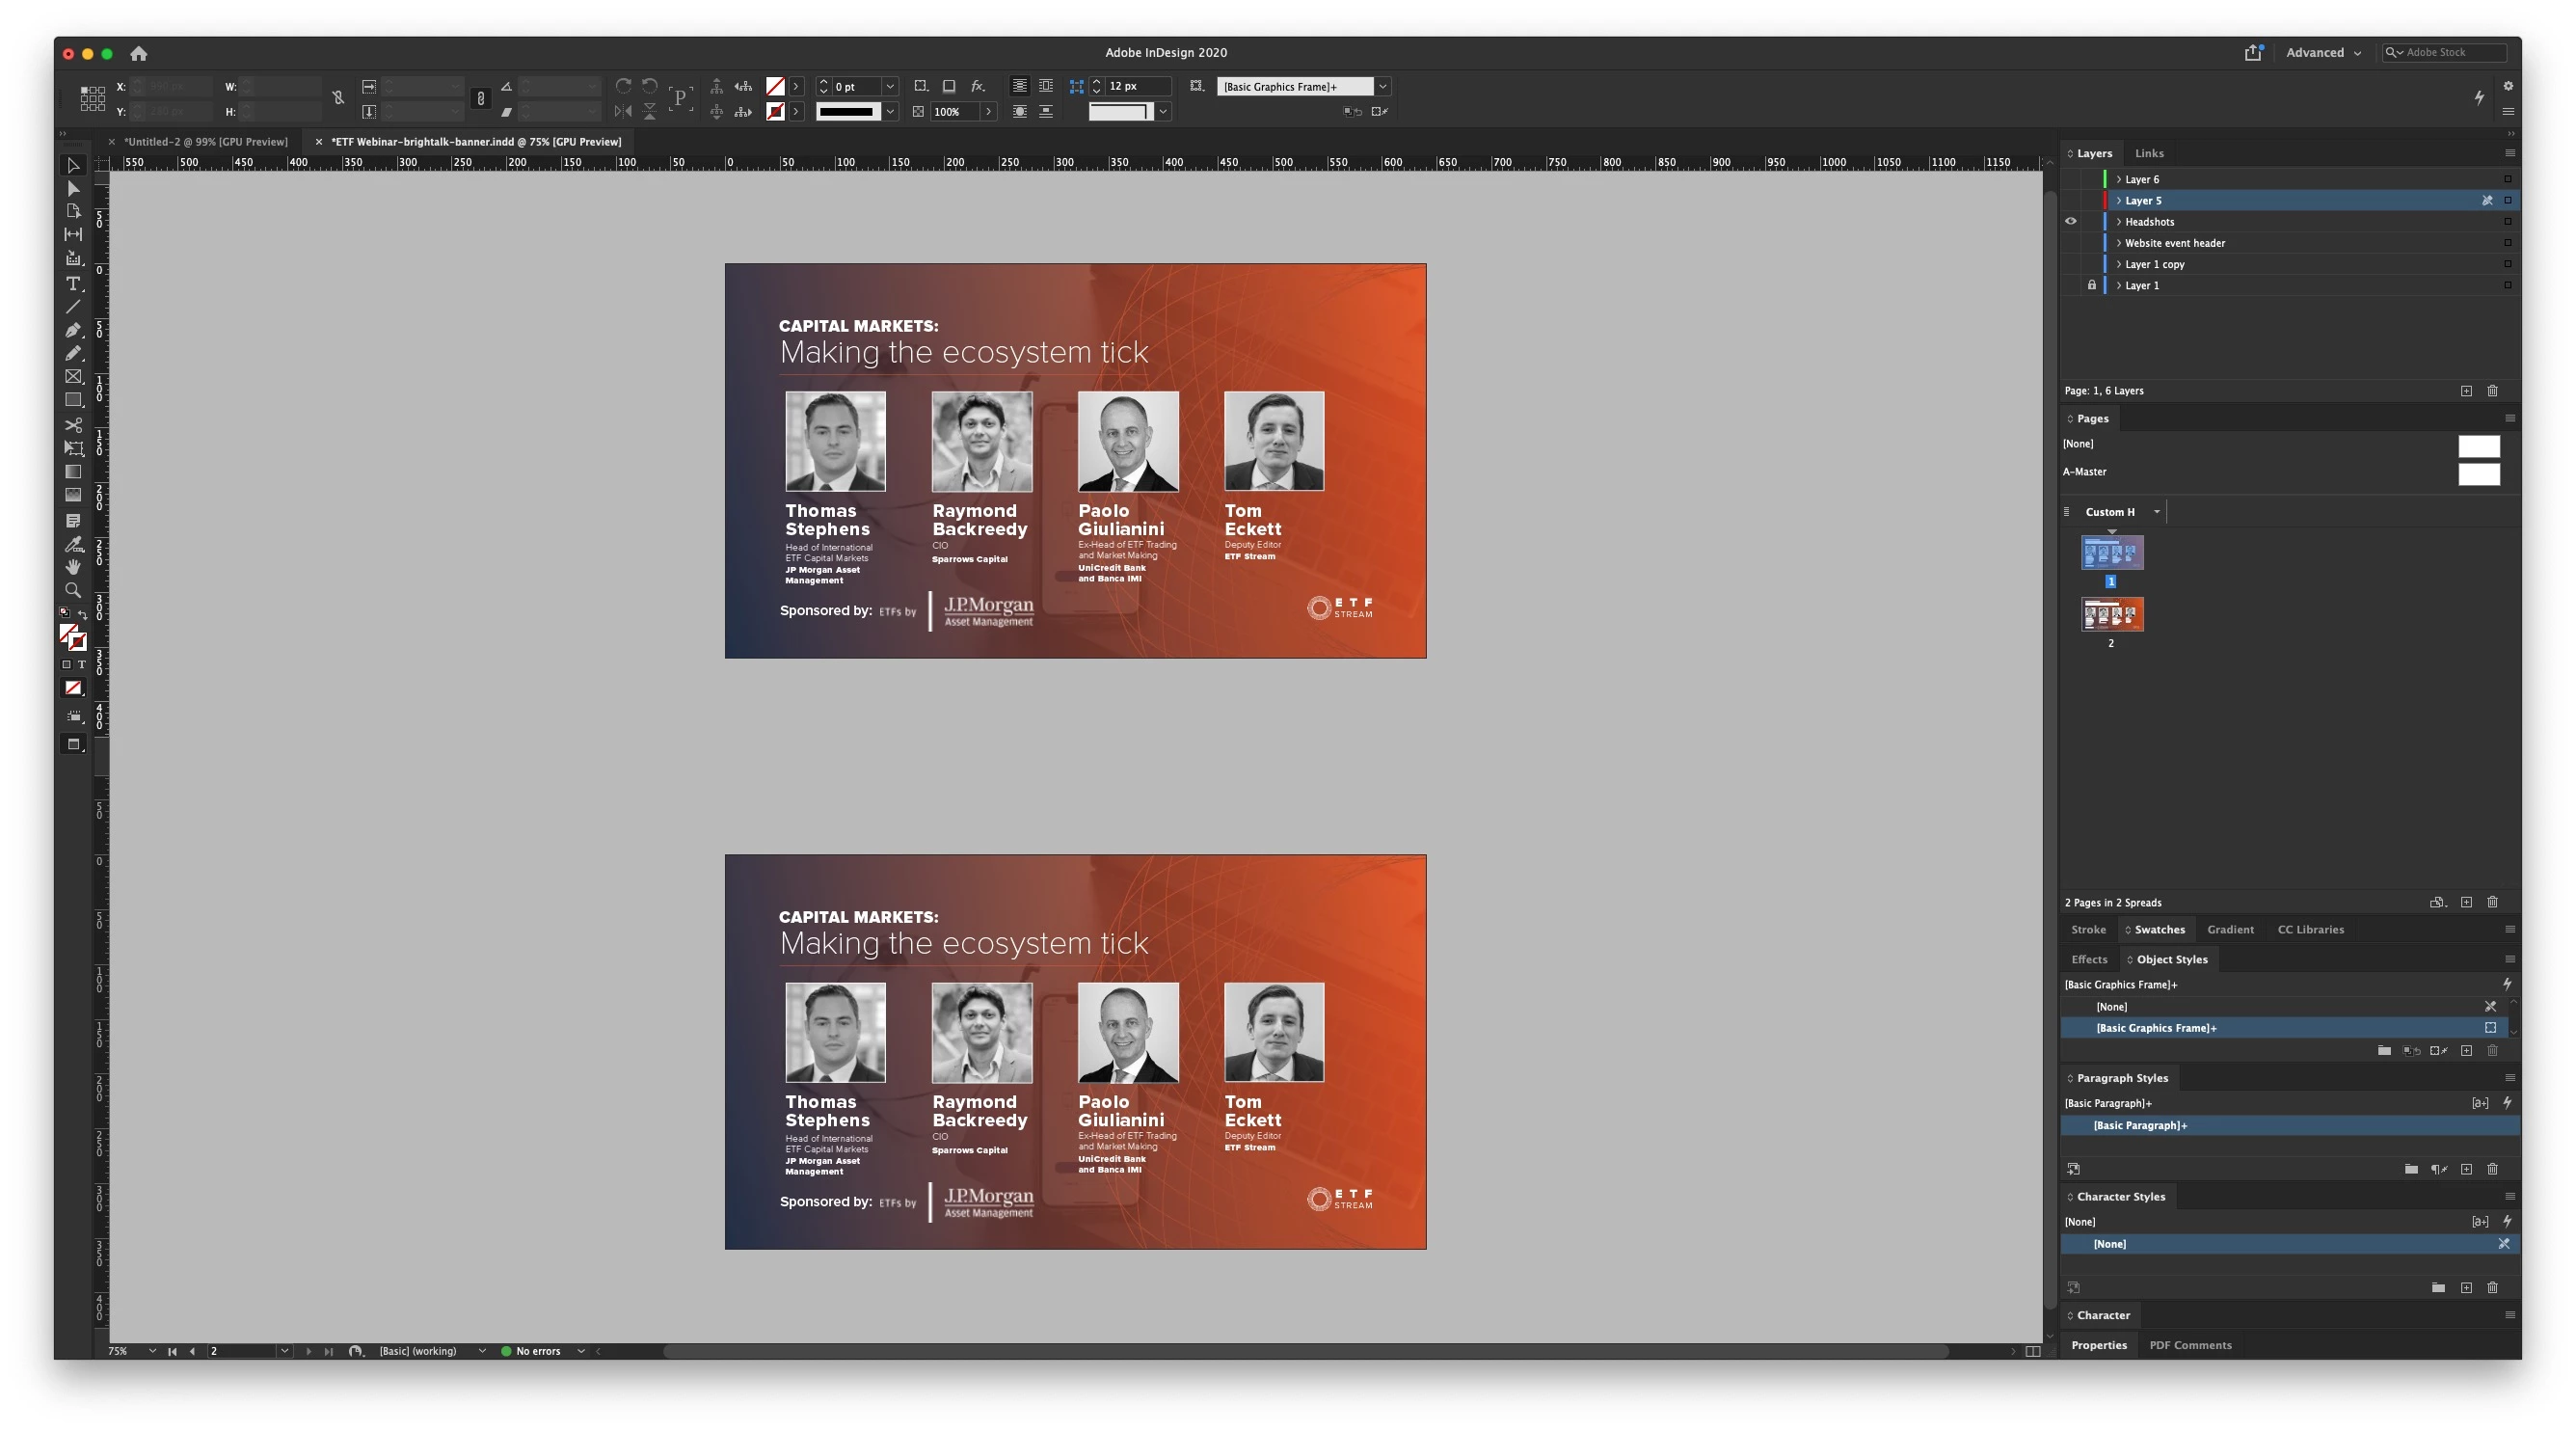Select page 1 thumbnail in Pages panel
This screenshot has height=1431, width=2576.
tap(2111, 553)
